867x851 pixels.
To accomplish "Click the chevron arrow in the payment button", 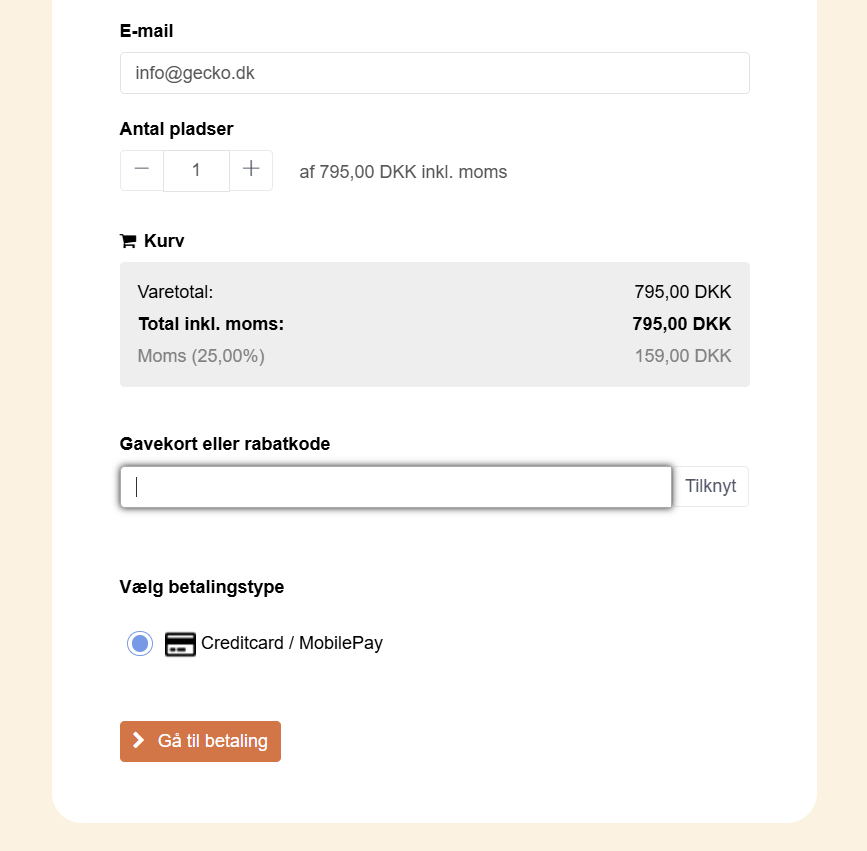I will 139,741.
